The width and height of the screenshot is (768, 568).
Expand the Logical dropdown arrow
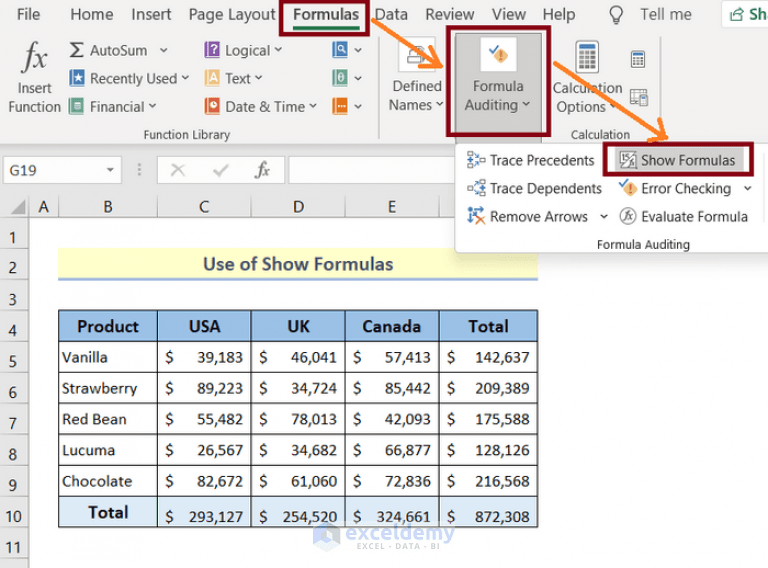(278, 49)
